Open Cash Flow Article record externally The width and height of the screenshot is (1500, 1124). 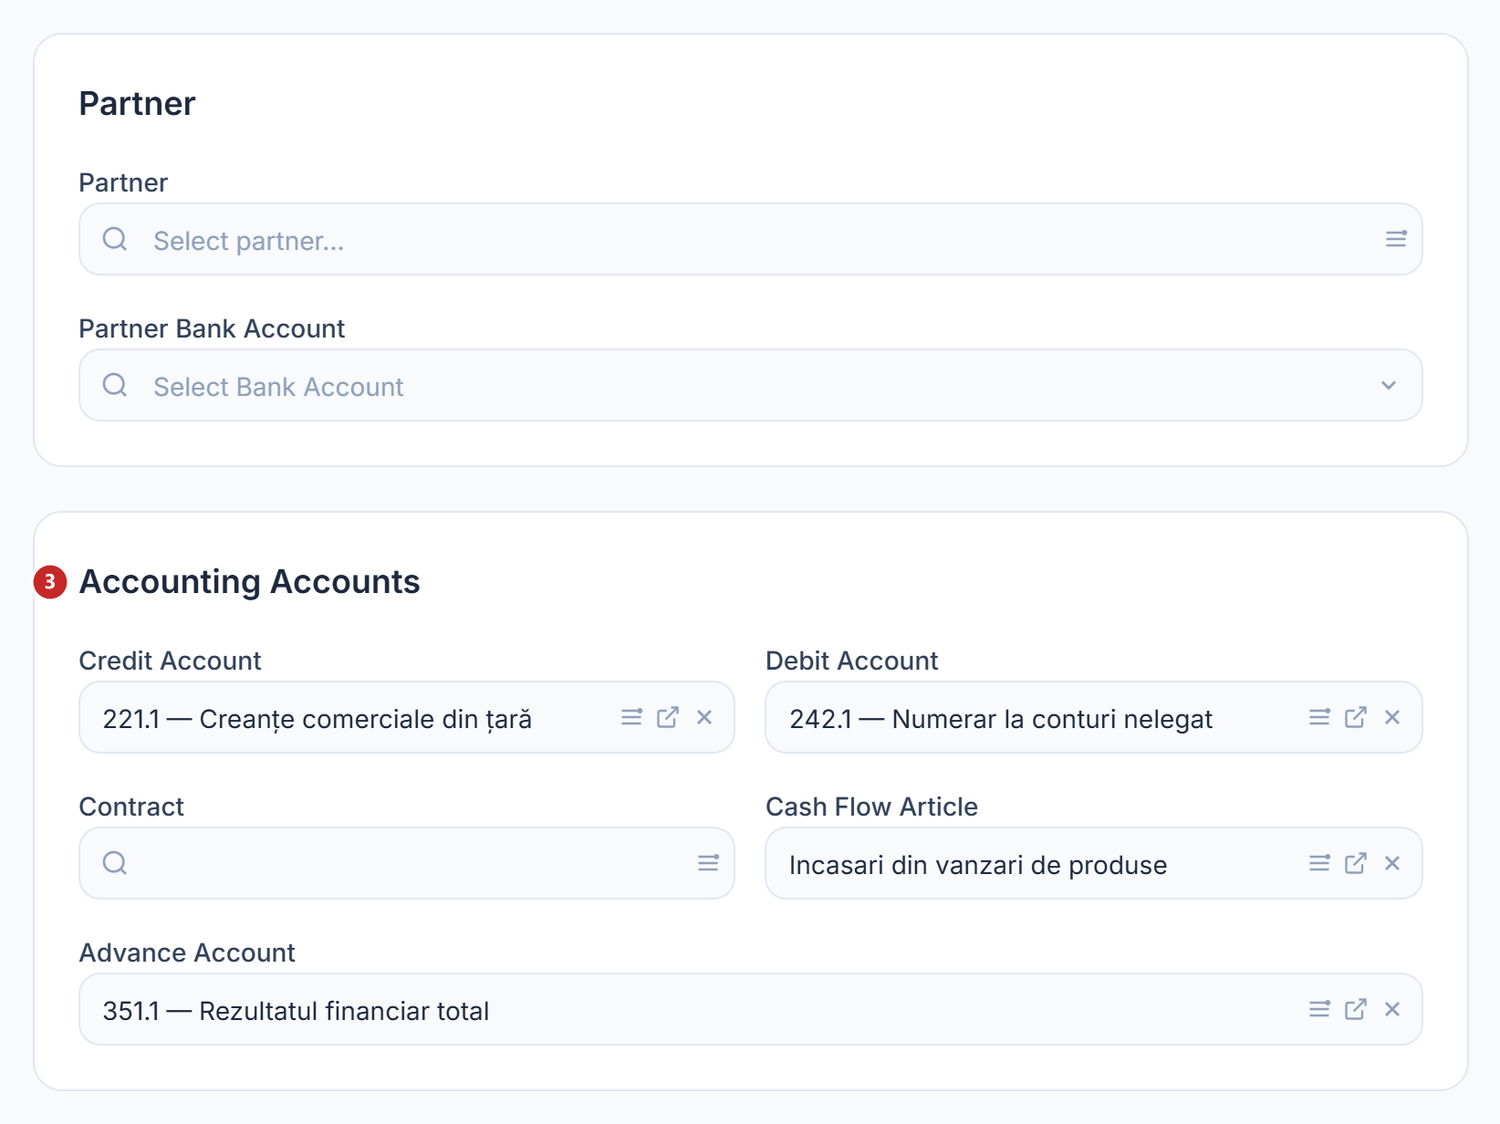[1356, 863]
